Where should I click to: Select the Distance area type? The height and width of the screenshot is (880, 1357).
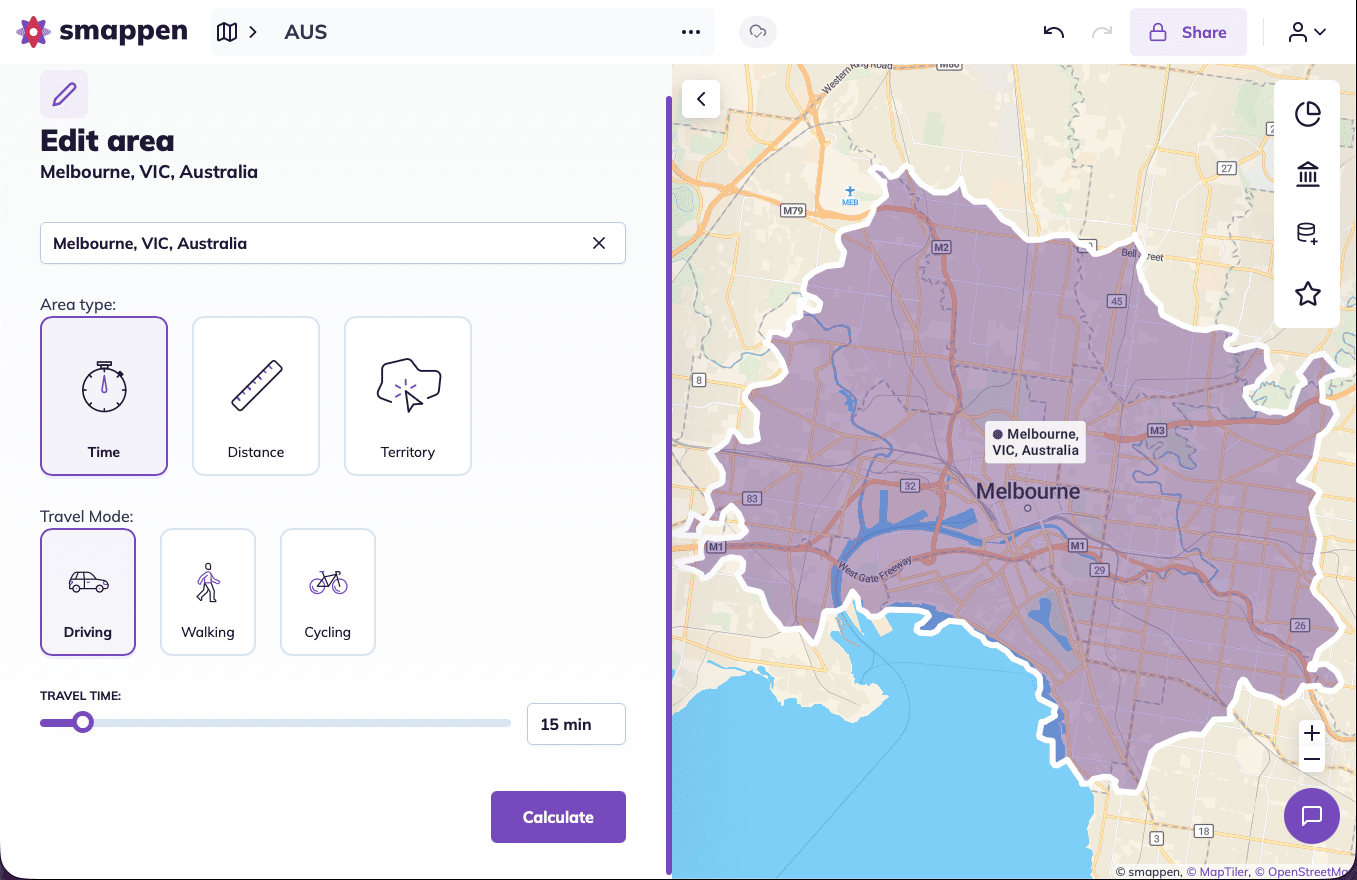point(256,396)
